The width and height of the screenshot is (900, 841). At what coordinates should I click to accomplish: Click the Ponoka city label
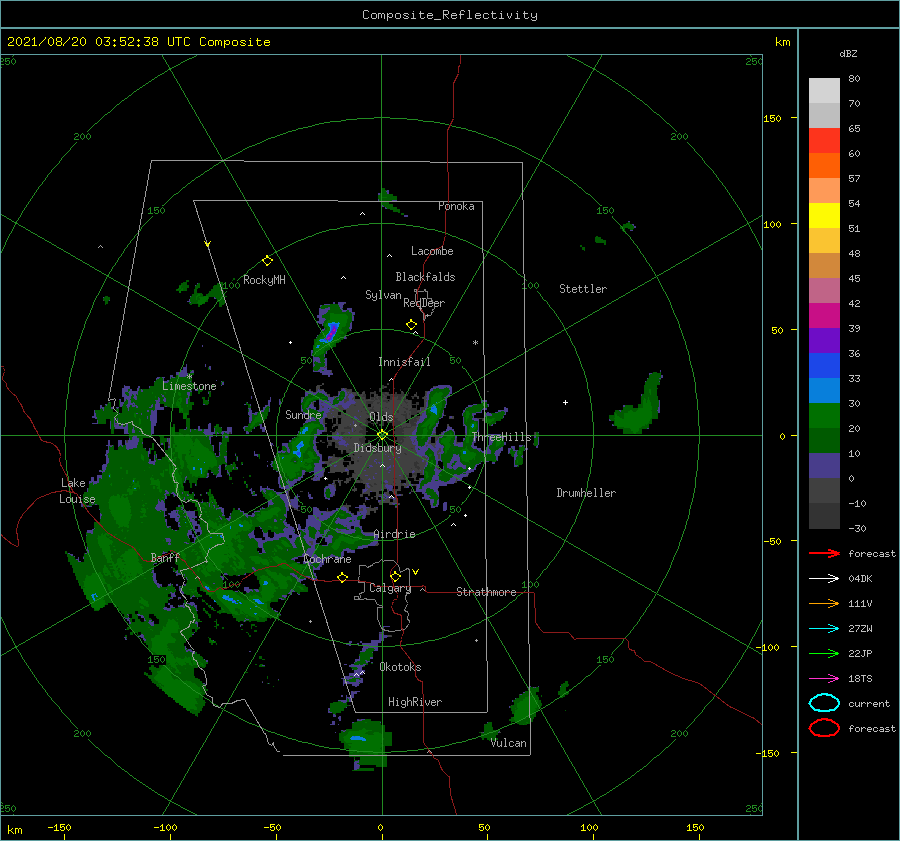[456, 206]
